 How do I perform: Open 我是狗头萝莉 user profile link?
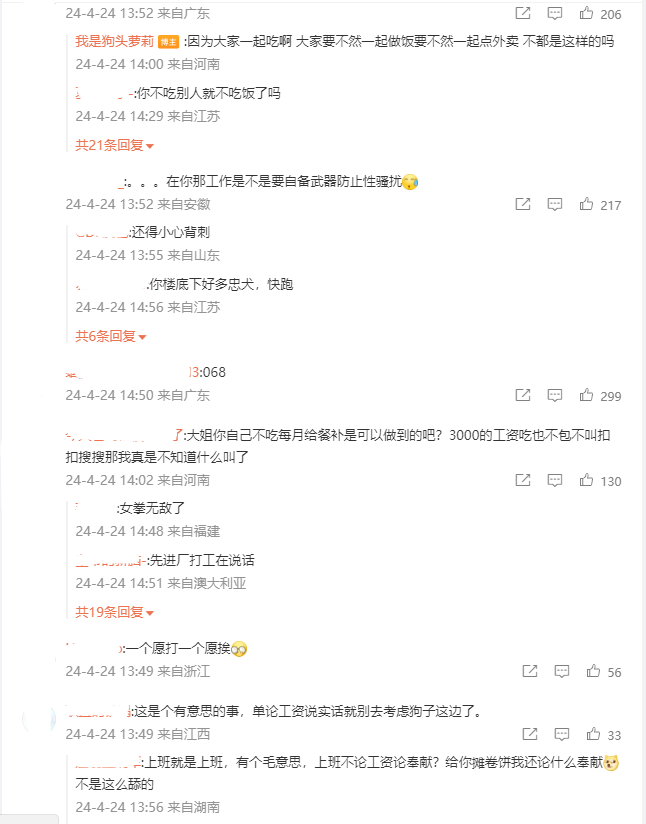115,42
